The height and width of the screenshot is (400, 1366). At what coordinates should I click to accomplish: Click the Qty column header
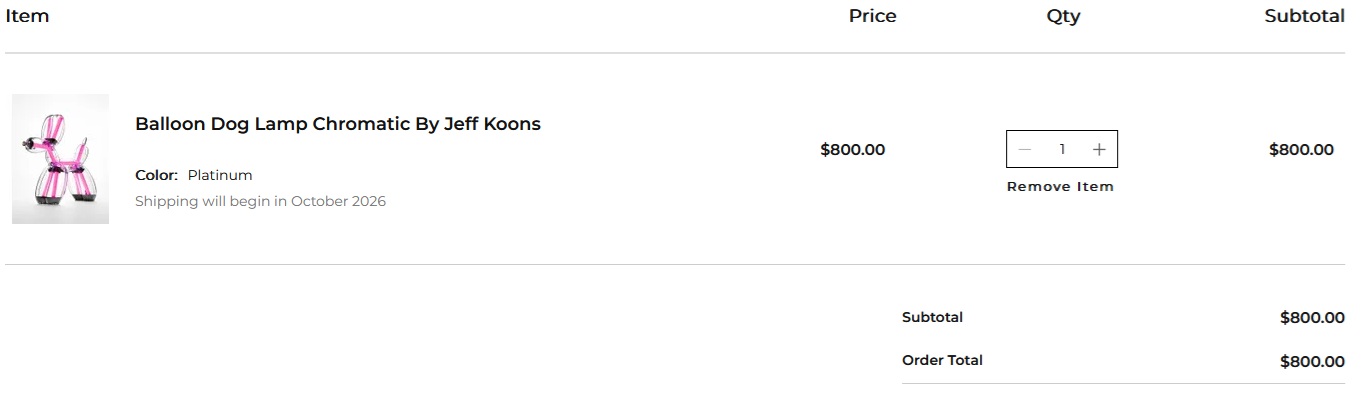coord(1063,16)
